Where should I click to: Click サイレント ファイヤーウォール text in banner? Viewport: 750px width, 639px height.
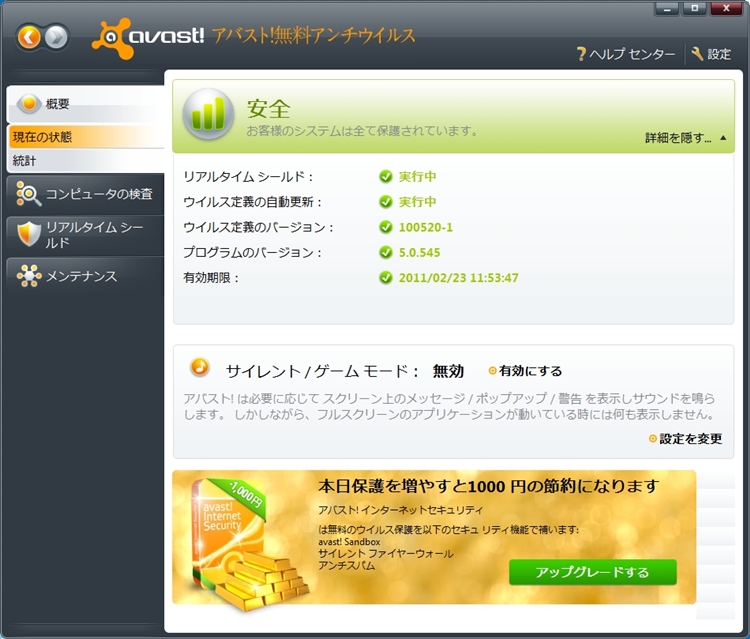click(386, 554)
